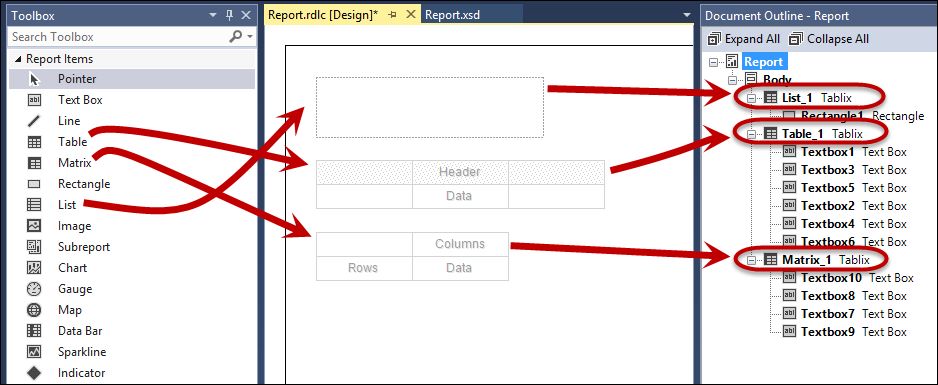Pick the Gauge report item
This screenshot has height=385, width=938.
click(x=131, y=289)
